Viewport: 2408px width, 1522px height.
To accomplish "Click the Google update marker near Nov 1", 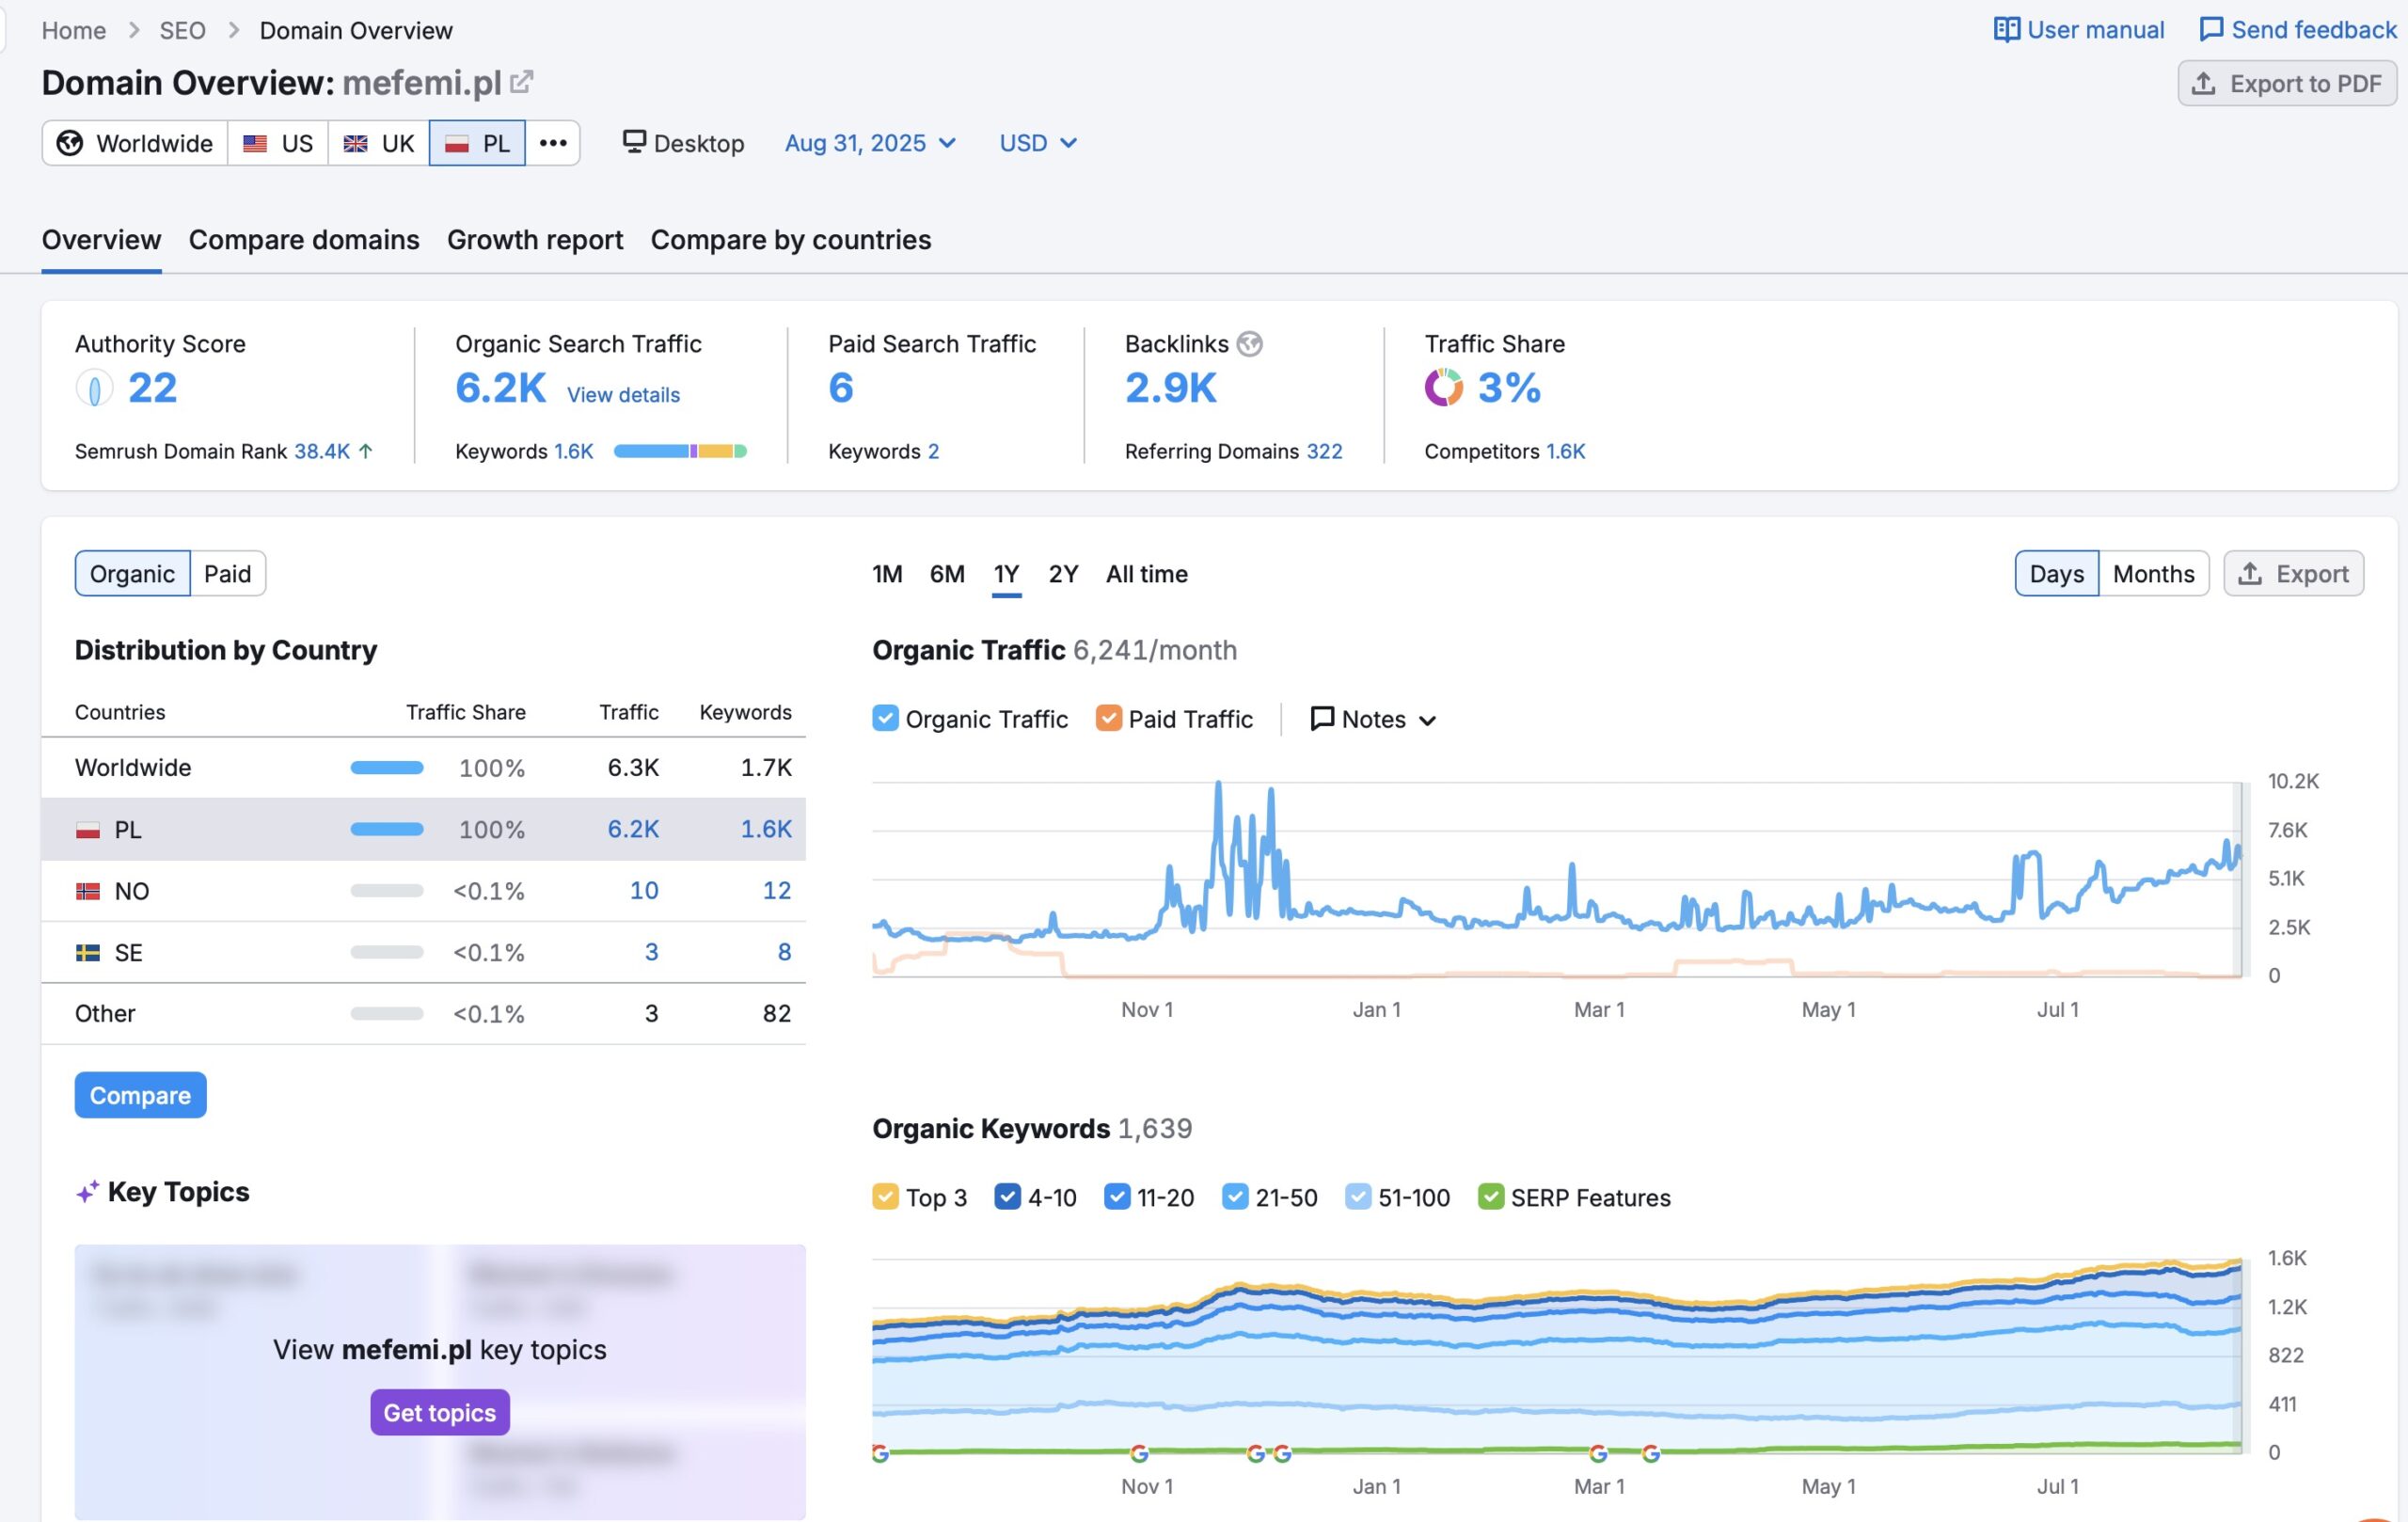I will 1138,1453.
